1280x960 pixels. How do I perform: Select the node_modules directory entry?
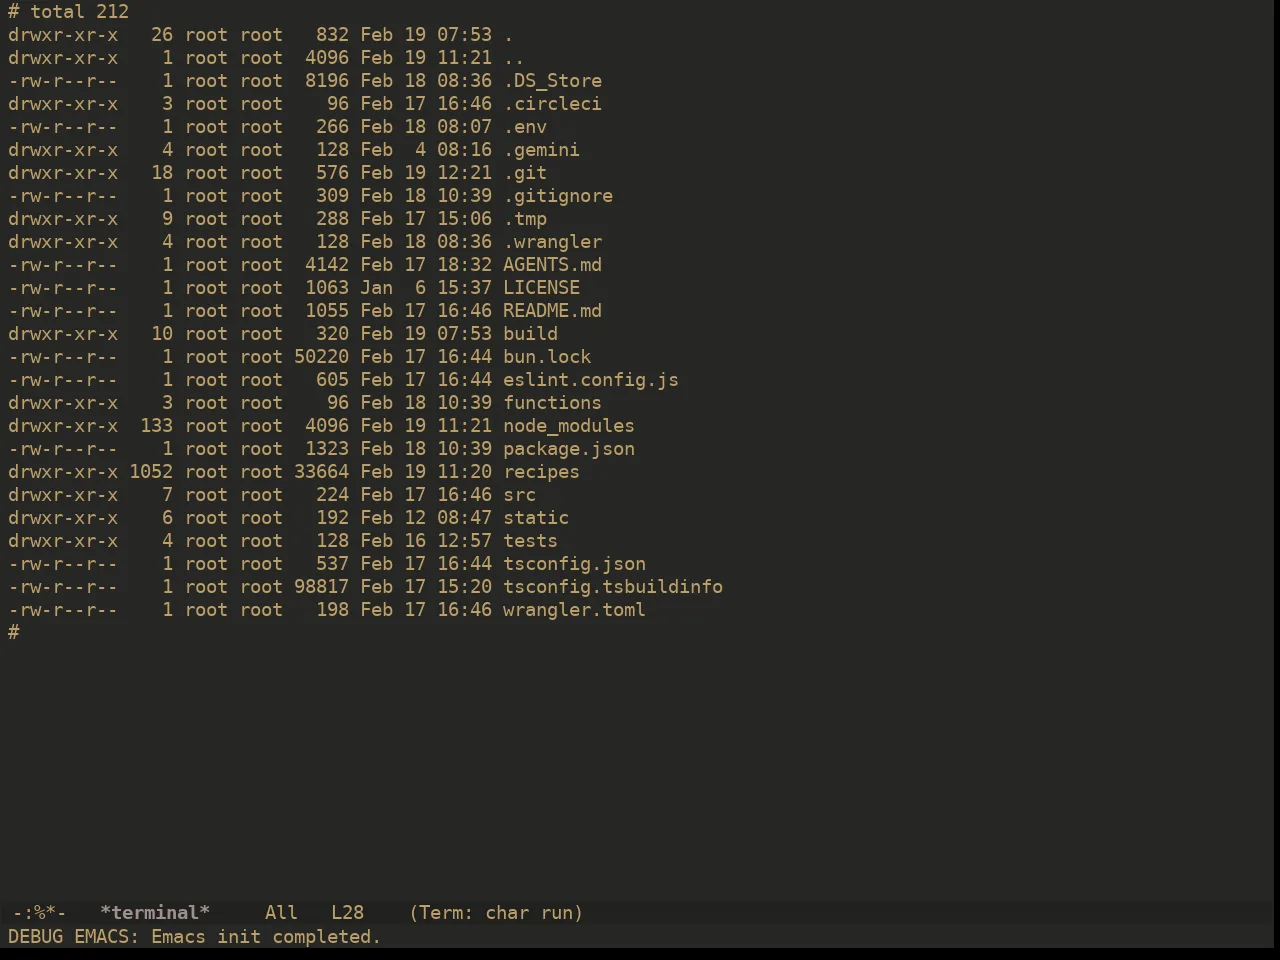point(569,426)
